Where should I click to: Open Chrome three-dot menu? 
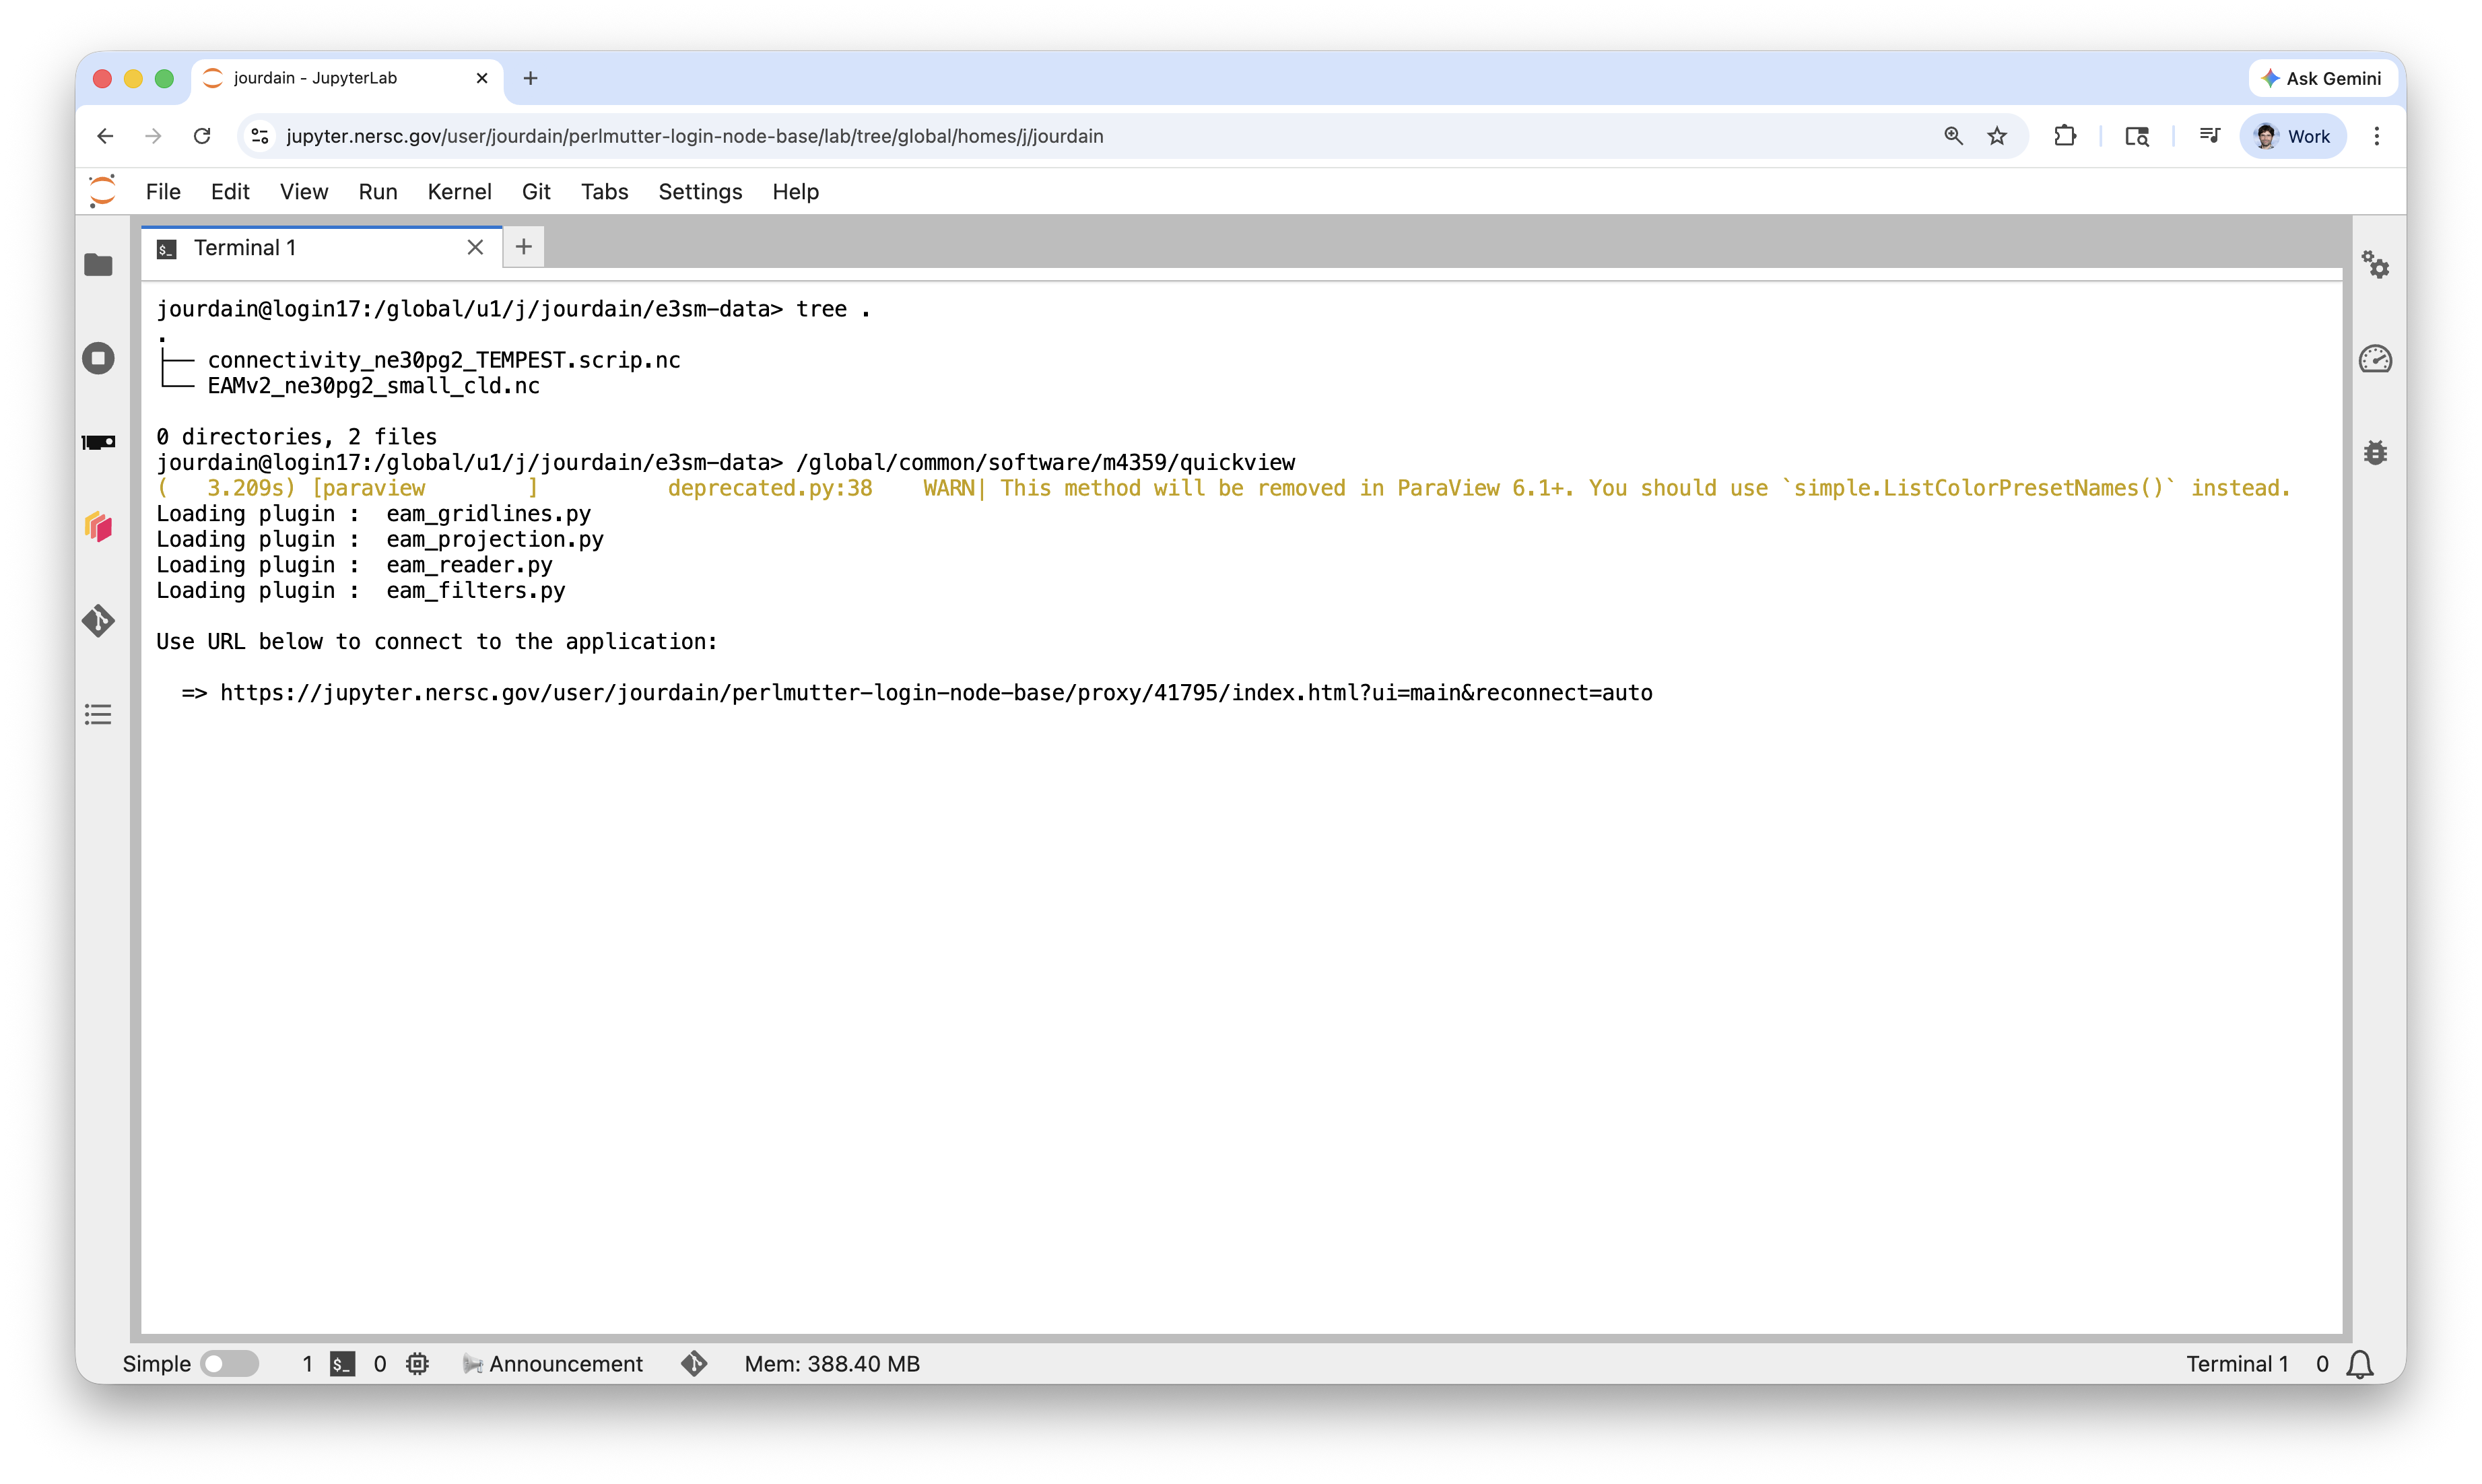(x=2377, y=136)
